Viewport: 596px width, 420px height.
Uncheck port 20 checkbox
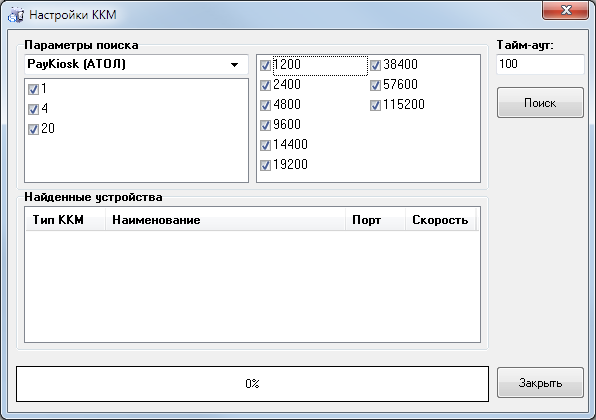33,129
